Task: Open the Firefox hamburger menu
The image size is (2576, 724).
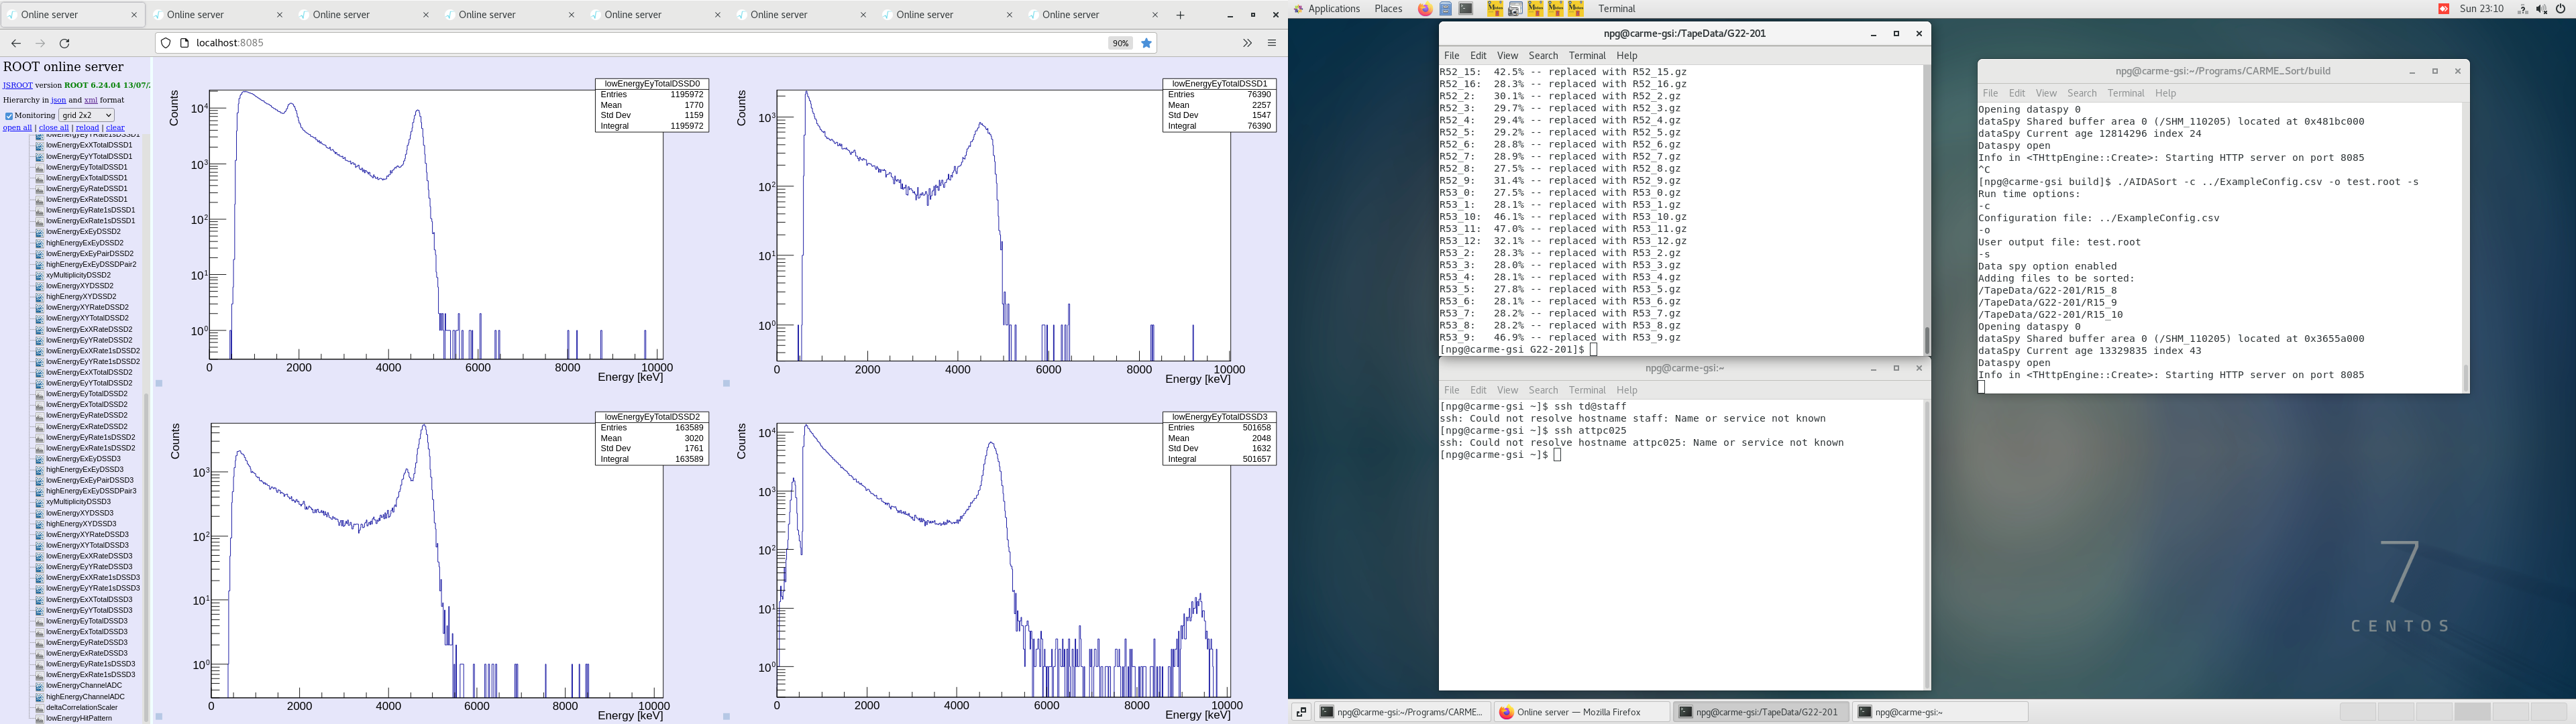Action: coord(1272,43)
